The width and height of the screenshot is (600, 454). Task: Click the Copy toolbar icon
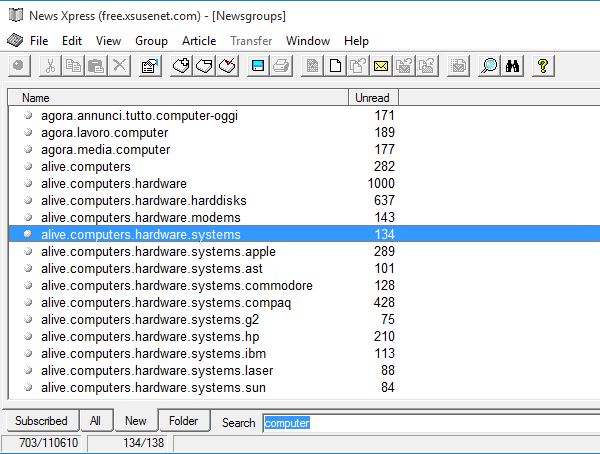click(73, 66)
